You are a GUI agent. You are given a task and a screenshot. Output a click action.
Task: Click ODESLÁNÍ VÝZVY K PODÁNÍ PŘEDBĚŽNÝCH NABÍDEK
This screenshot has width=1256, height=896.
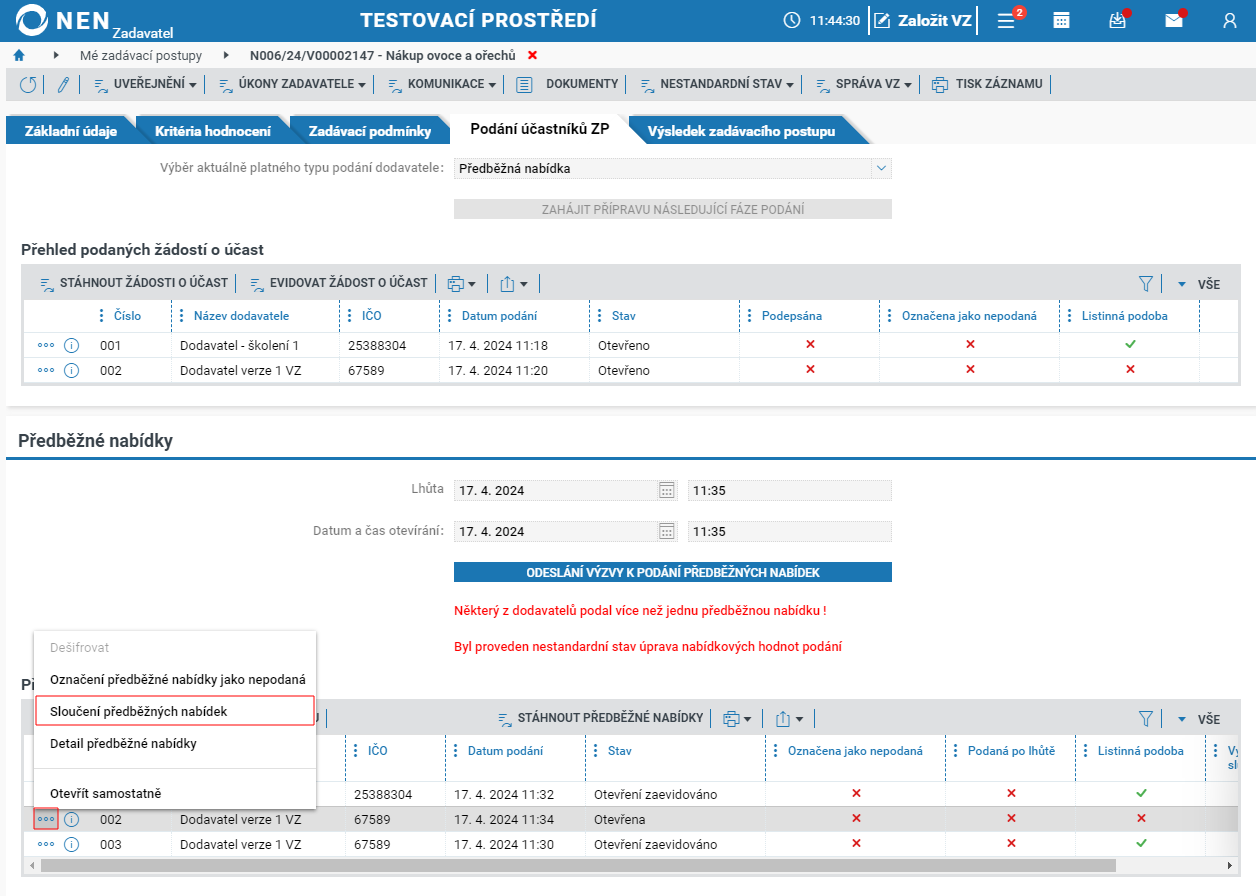coord(672,572)
